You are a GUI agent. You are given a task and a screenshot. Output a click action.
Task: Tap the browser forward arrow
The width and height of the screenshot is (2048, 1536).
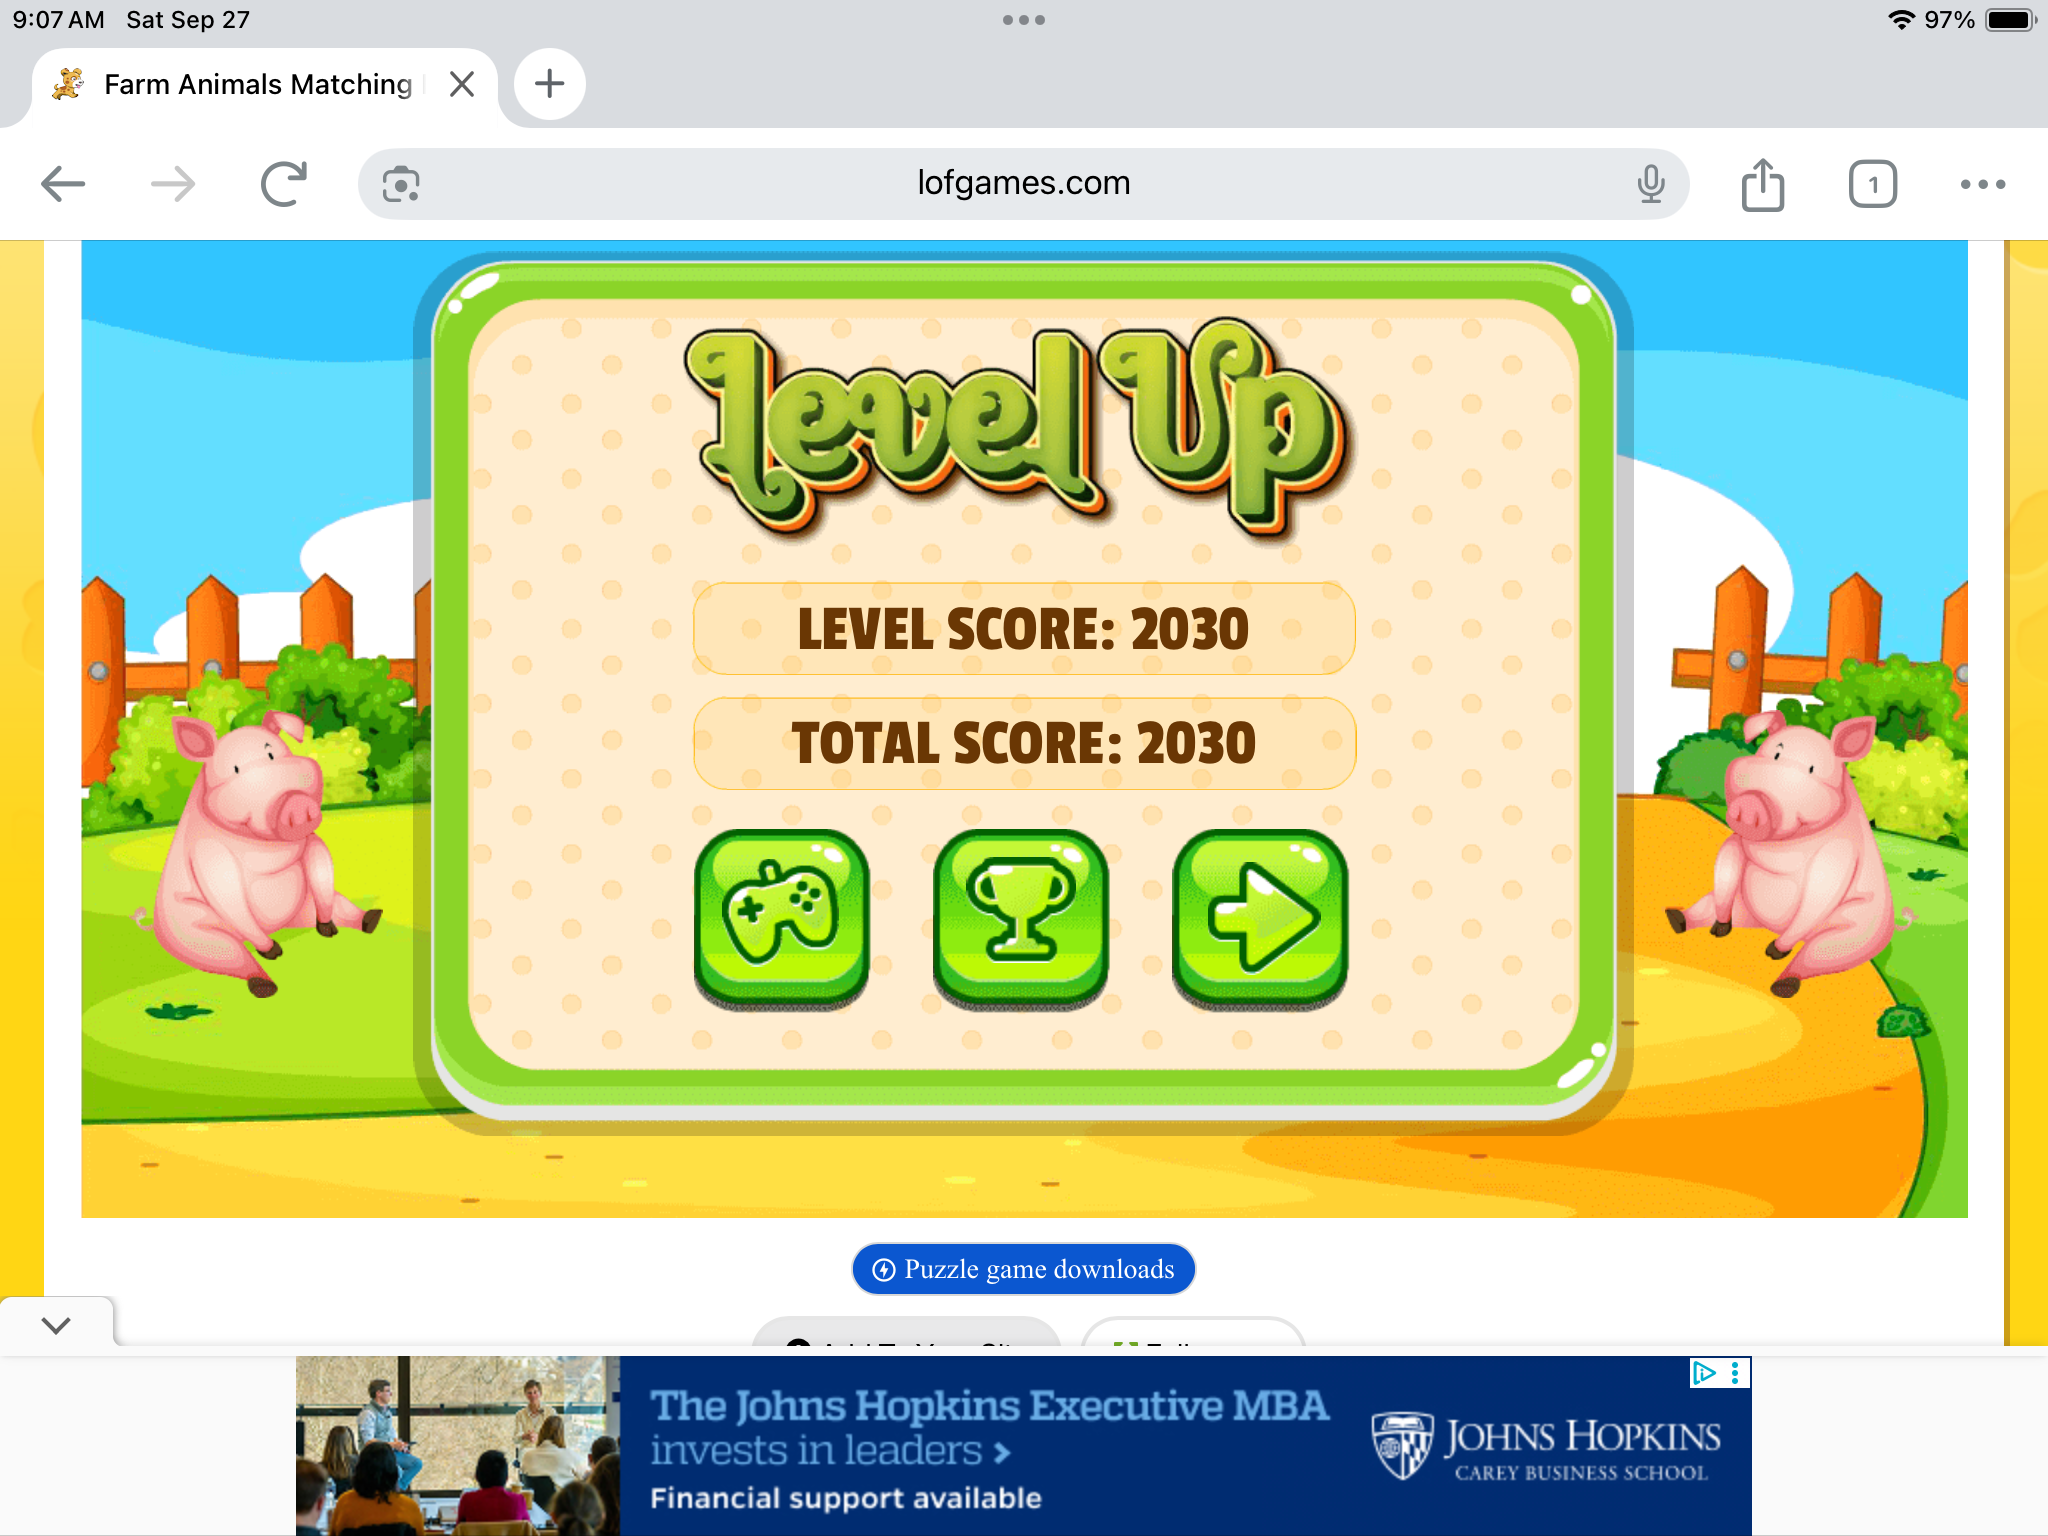coord(173,184)
